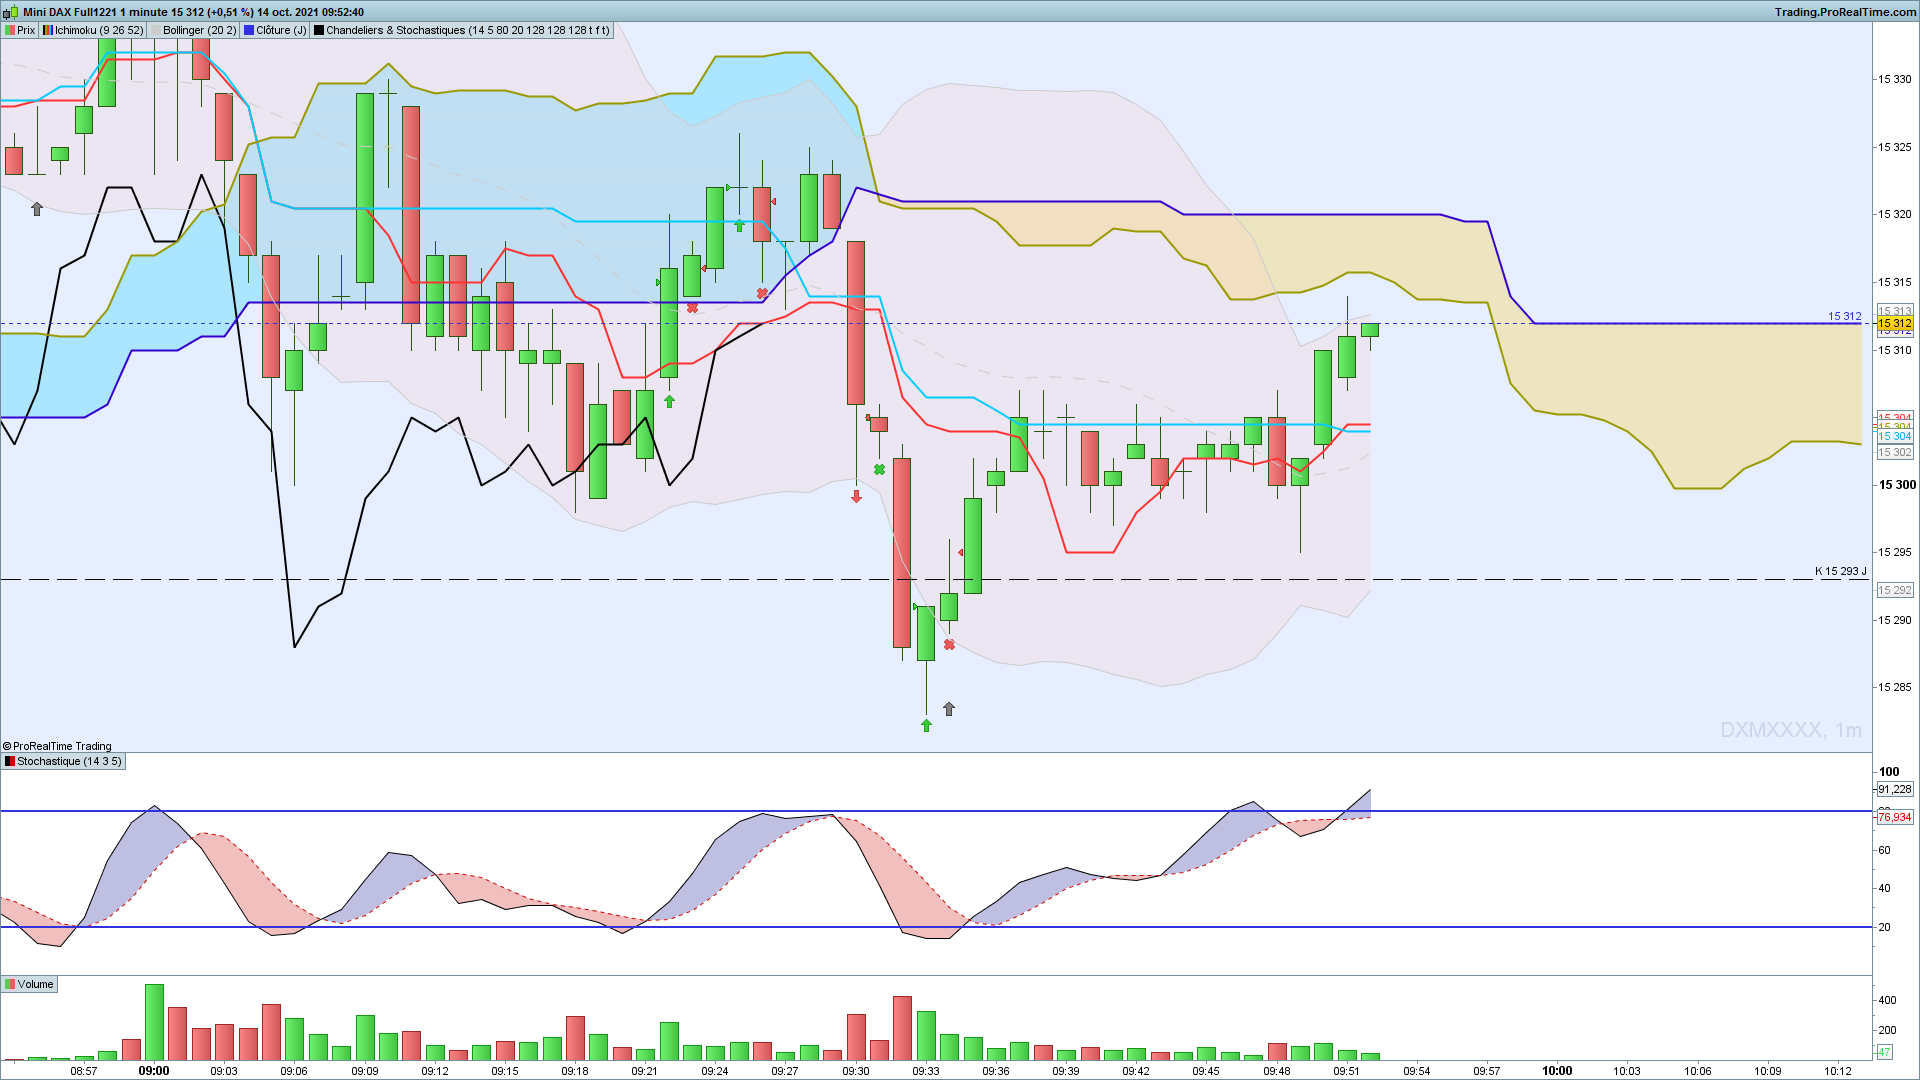Click the green up arrow under the 09:33 low

click(x=926, y=725)
